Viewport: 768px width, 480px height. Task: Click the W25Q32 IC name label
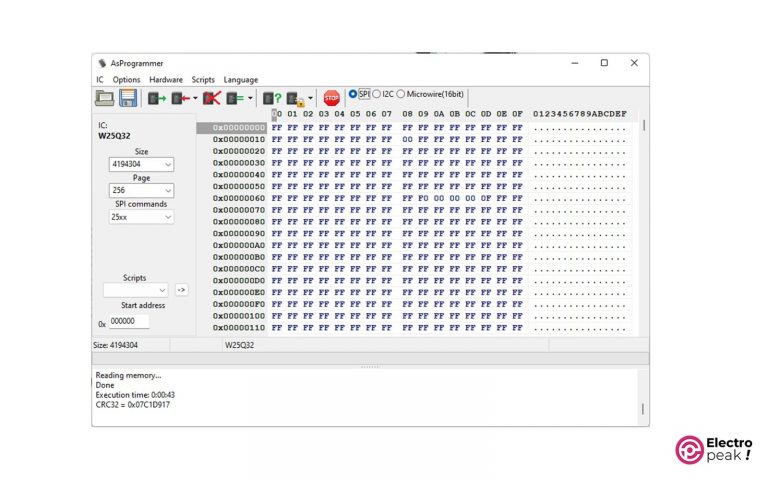(x=114, y=136)
